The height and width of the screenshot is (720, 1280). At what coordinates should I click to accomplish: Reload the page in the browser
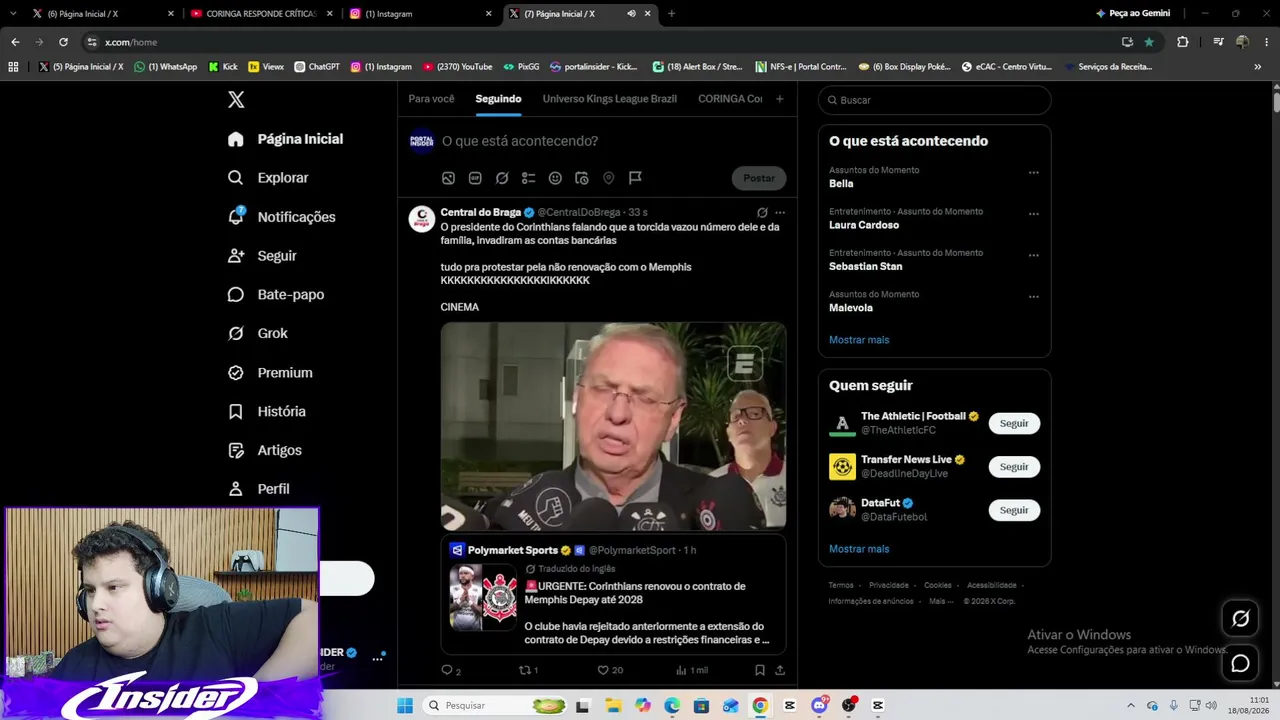point(63,42)
